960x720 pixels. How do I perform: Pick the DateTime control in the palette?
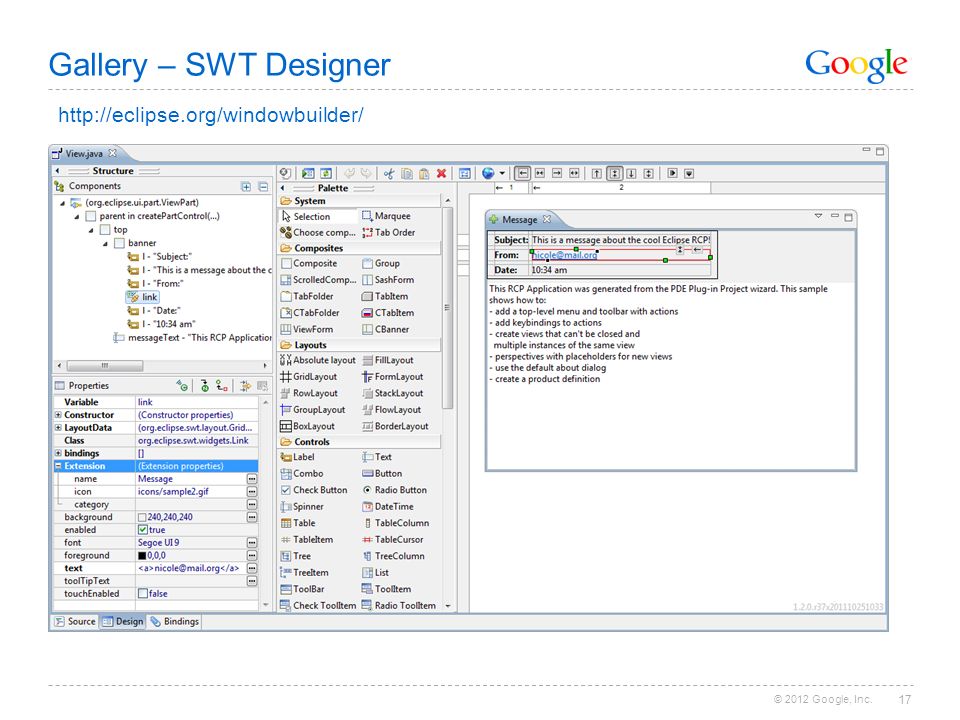click(x=388, y=507)
